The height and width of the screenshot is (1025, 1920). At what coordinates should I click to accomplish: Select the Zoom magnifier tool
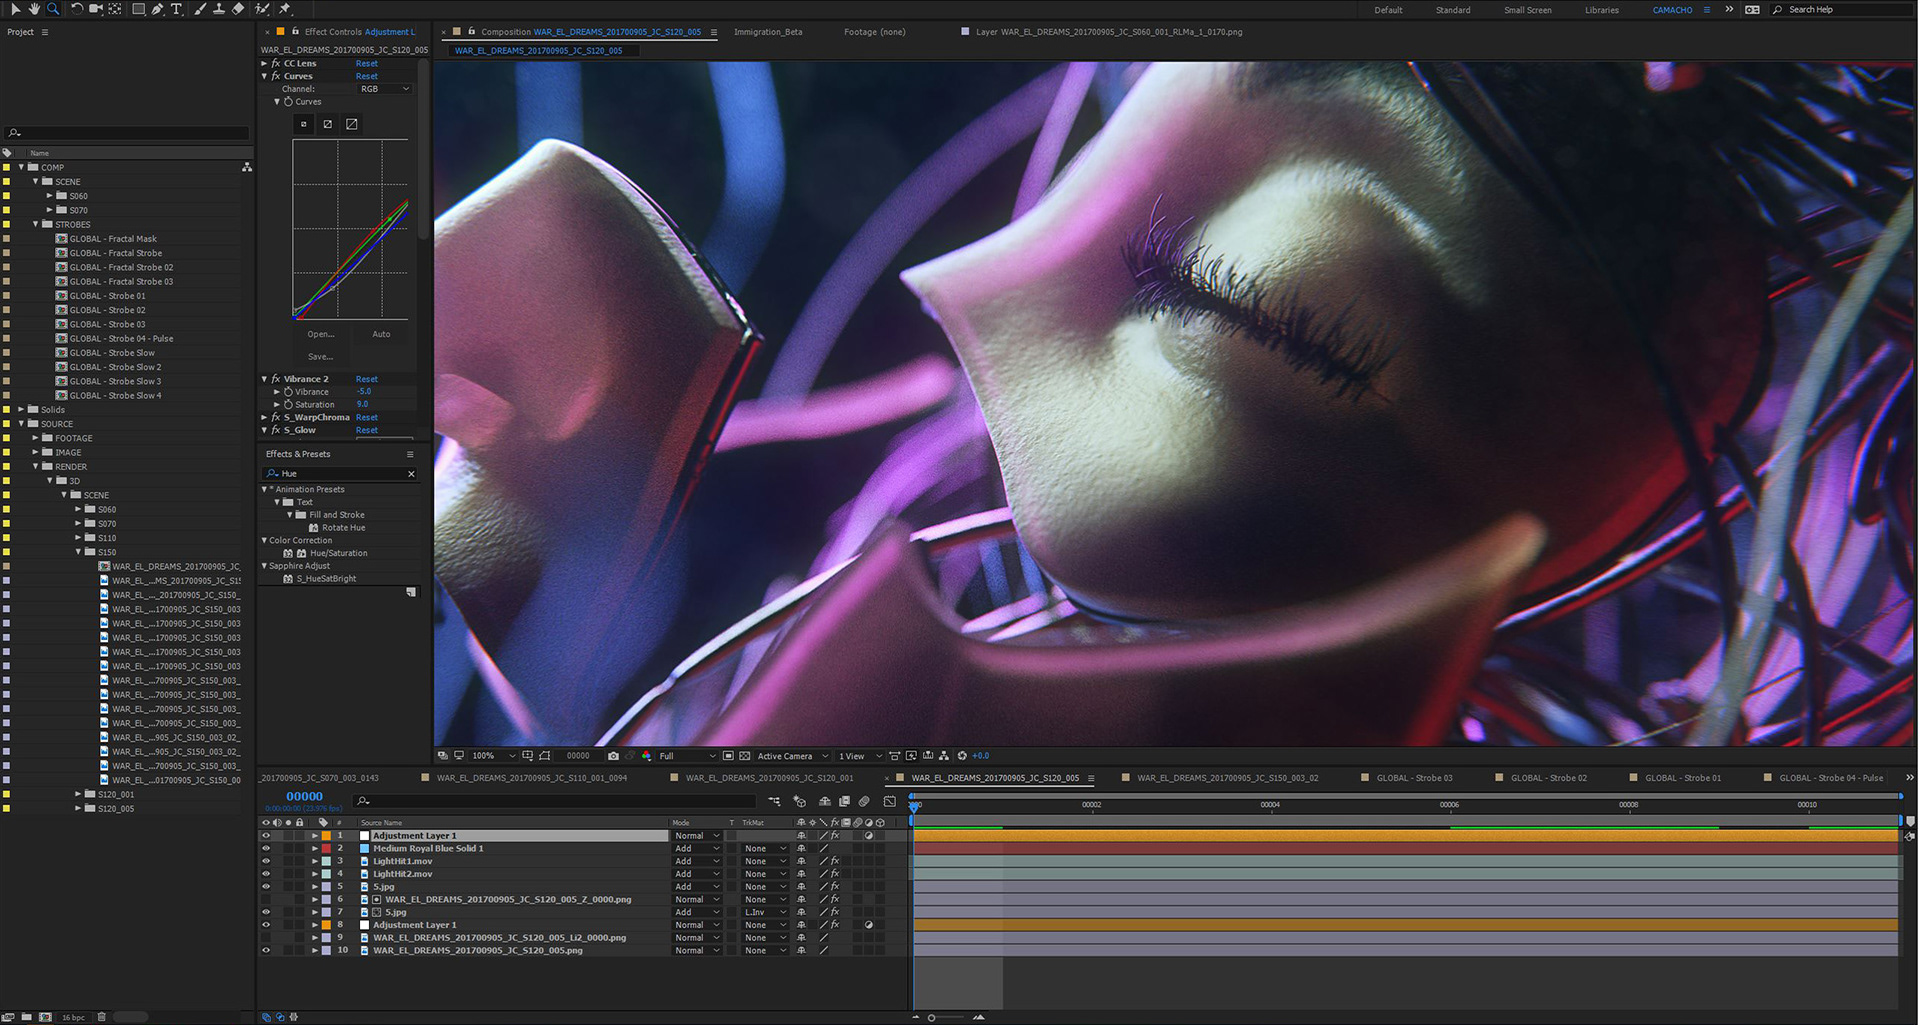click(x=54, y=9)
